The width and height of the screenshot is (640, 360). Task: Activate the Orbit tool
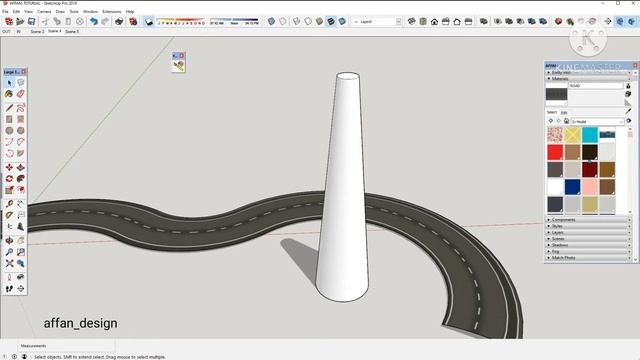click(x=9, y=241)
